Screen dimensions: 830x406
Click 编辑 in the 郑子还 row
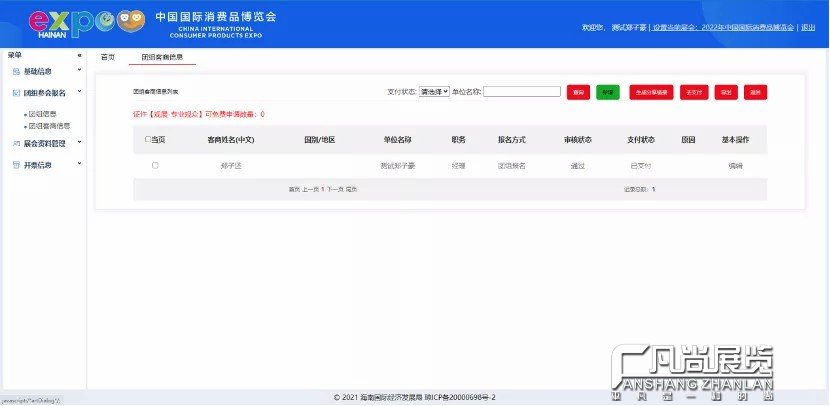point(735,166)
